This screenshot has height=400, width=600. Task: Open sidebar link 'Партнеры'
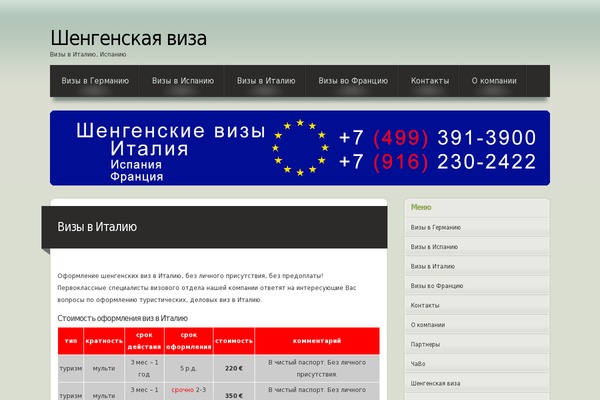(x=425, y=344)
